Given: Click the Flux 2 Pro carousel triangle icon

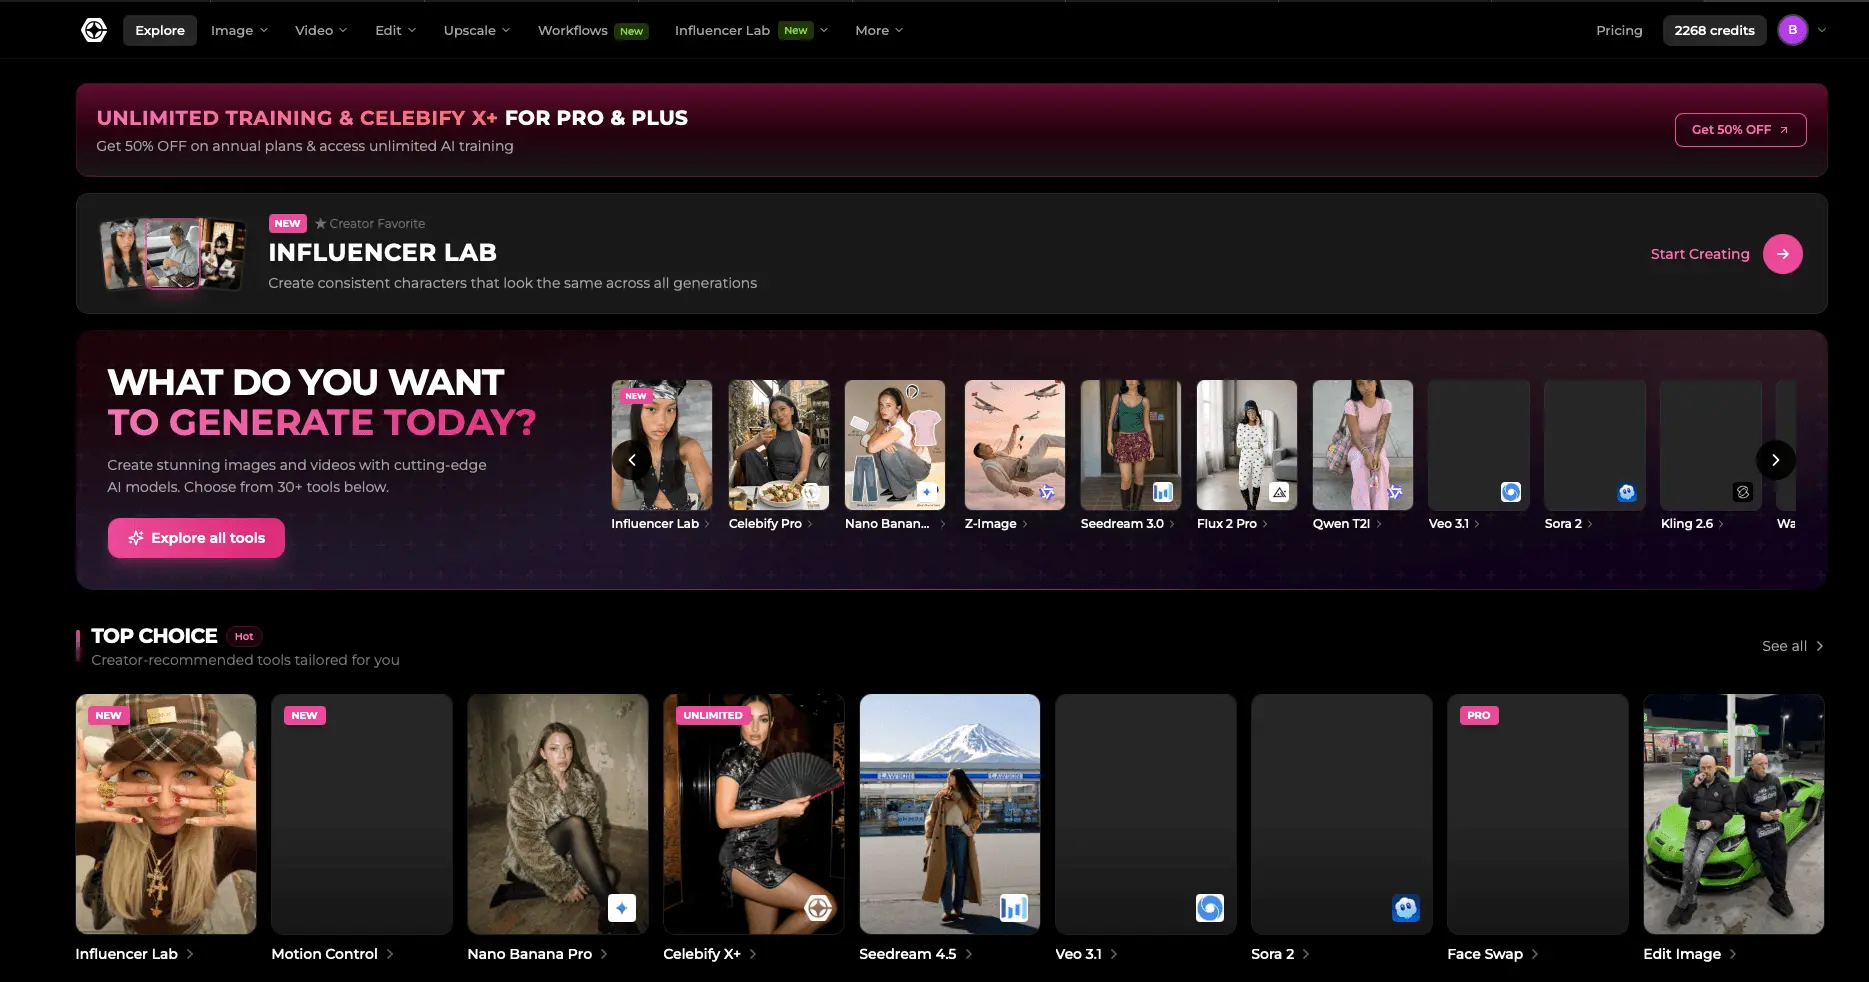Looking at the screenshot, I should (1279, 492).
